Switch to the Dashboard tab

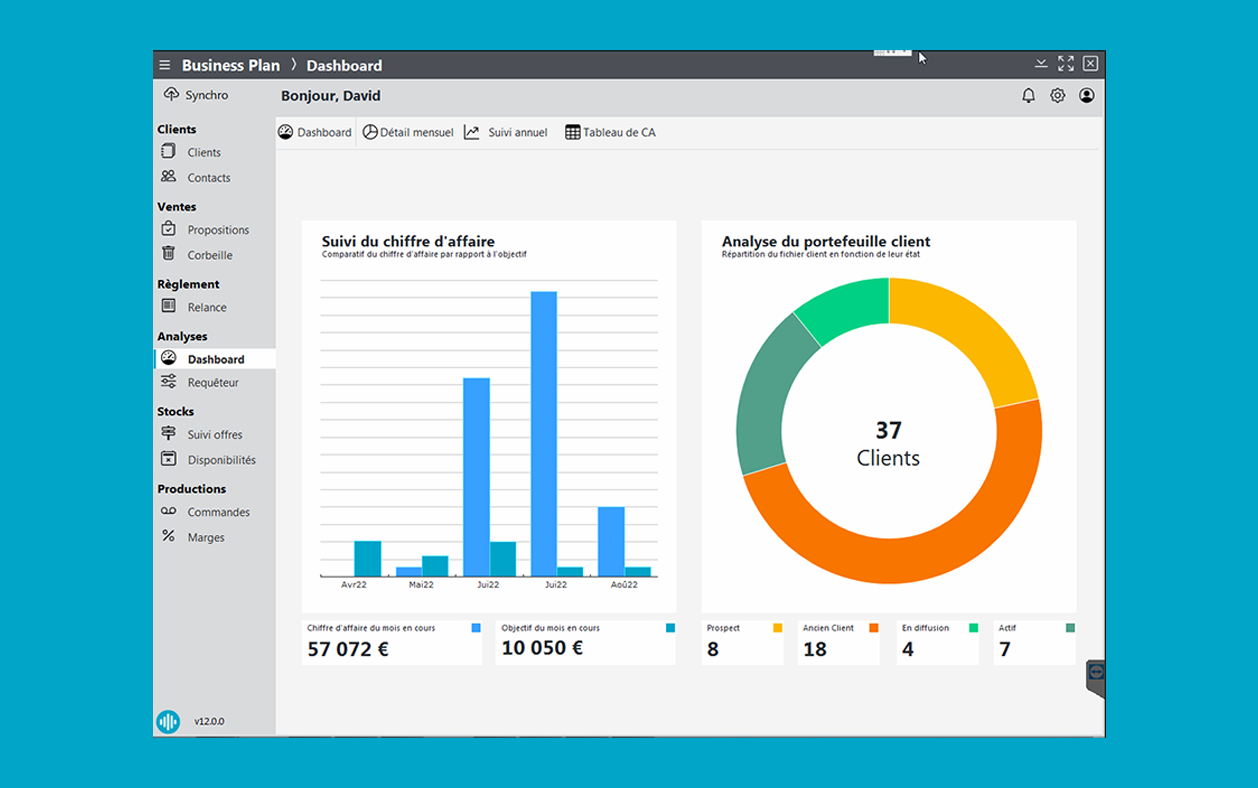click(x=315, y=132)
